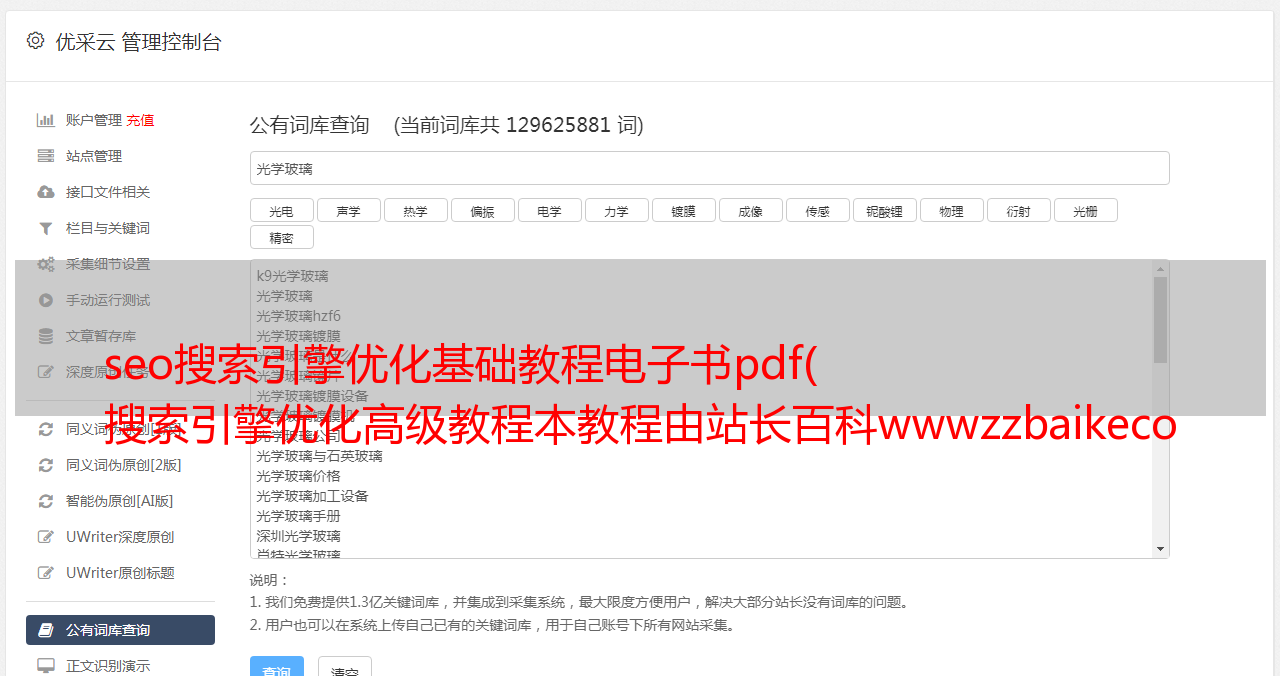The height and width of the screenshot is (676, 1280).
Task: Follow the red 充值 link
Action: pos(140,120)
